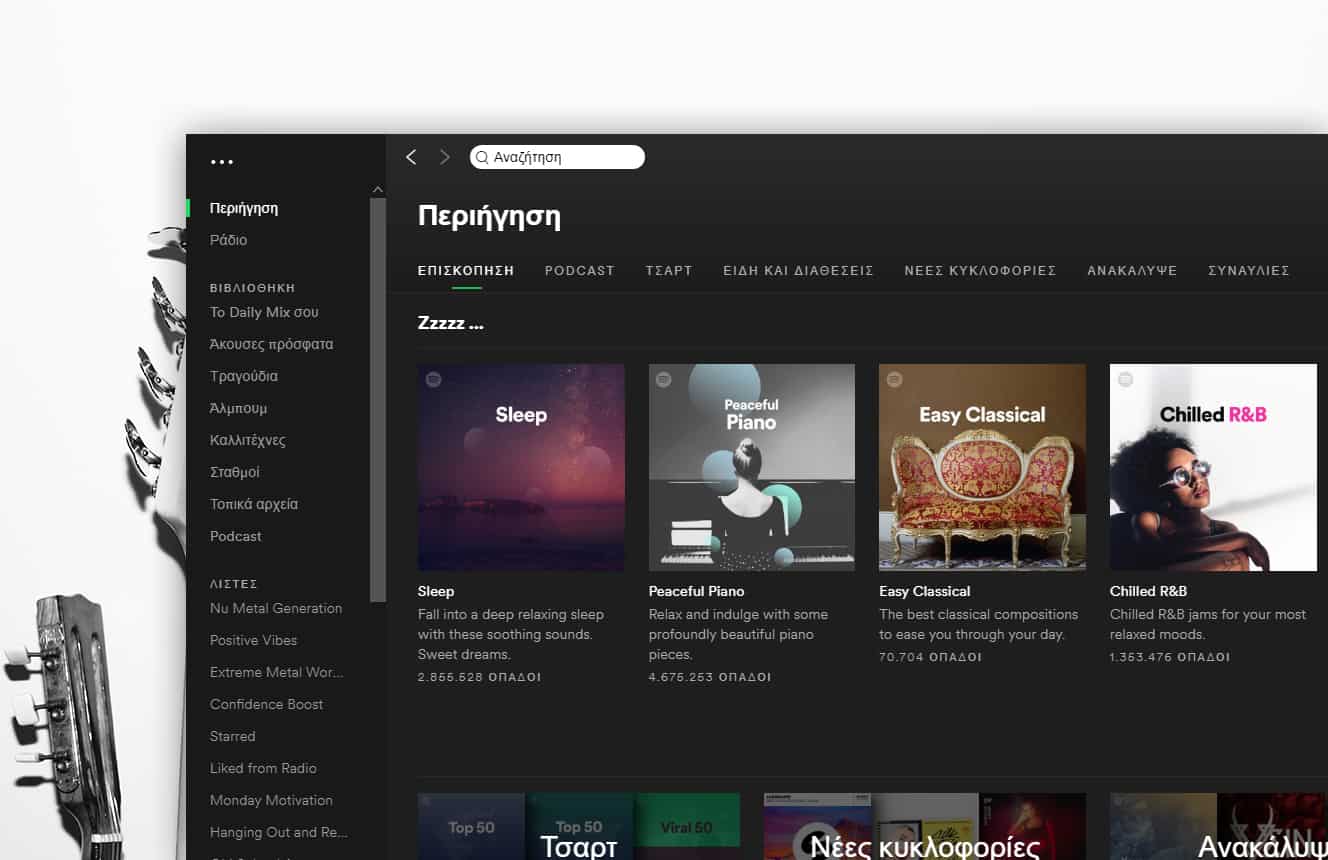Open Το Daily Mix σου

tap(264, 312)
